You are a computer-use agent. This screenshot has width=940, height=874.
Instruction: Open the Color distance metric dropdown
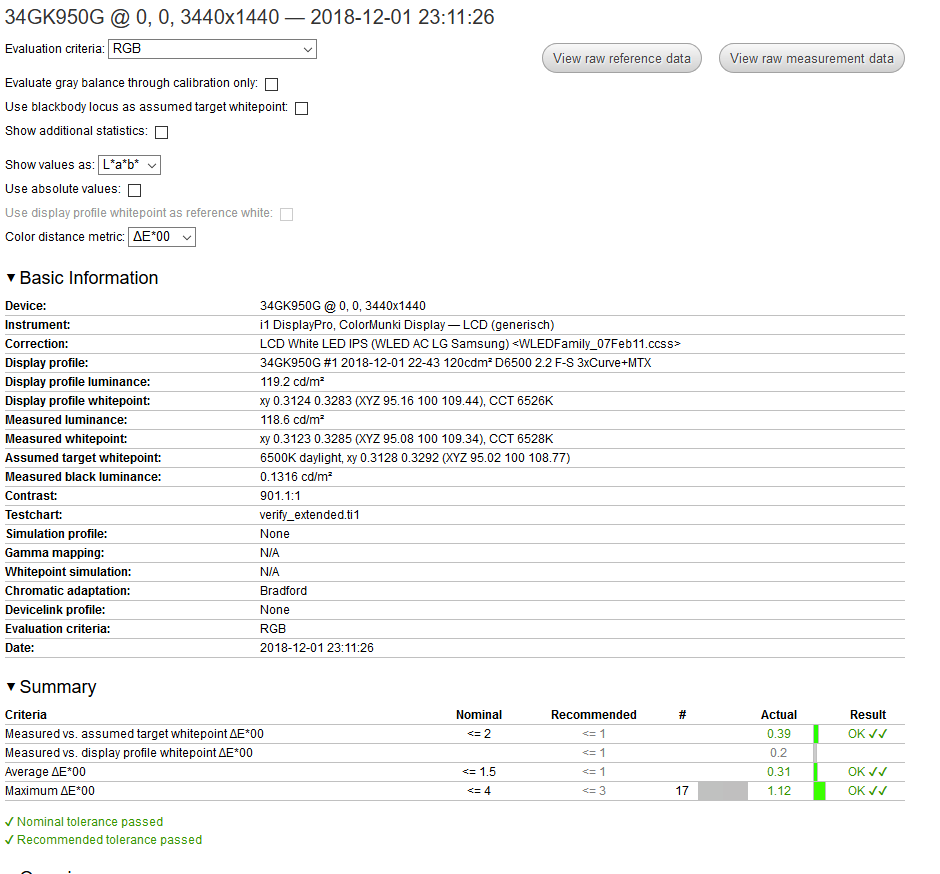coord(160,237)
